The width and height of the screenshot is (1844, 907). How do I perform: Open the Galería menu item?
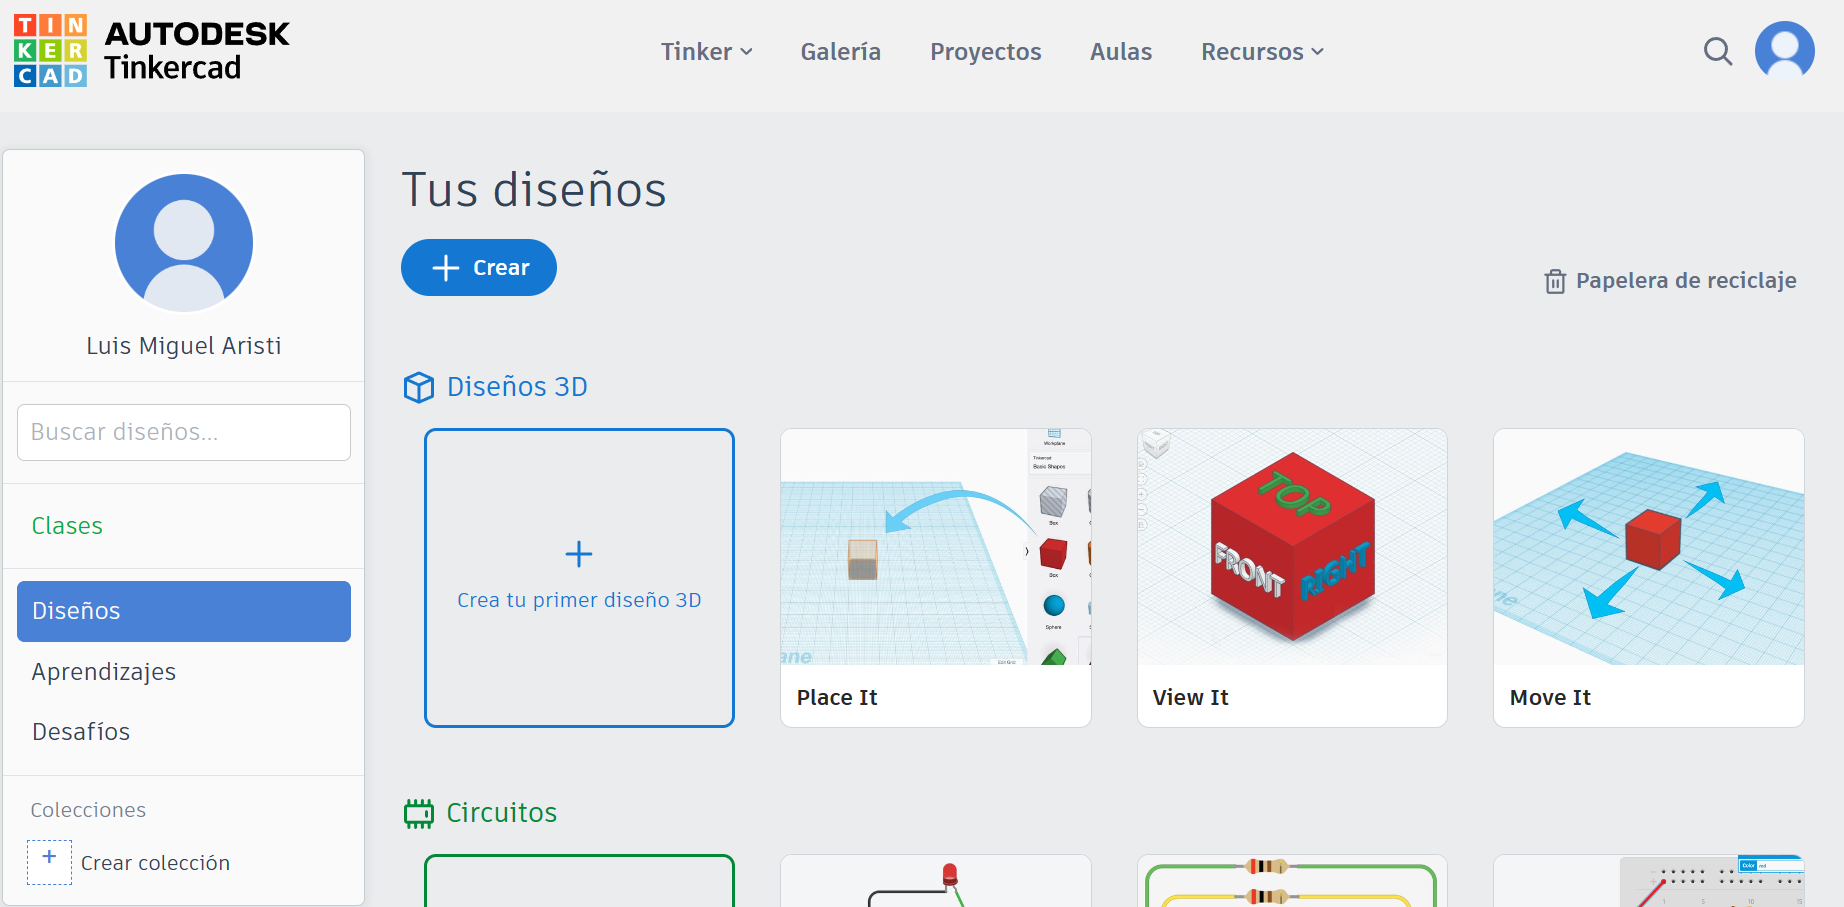coord(840,52)
